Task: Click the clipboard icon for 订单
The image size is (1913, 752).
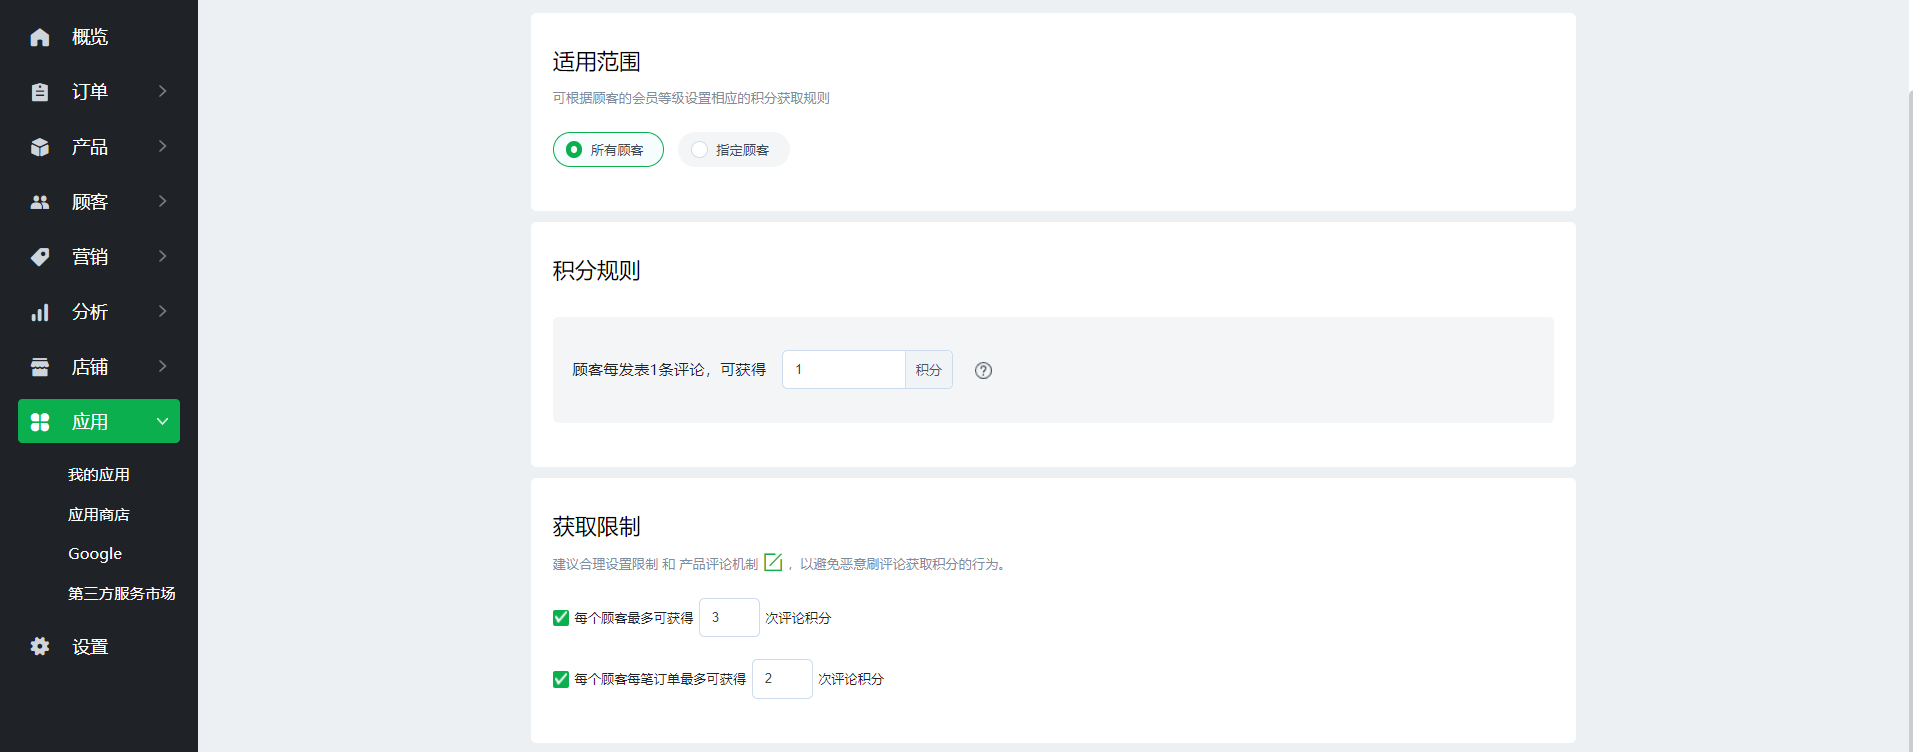Action: pos(40,92)
